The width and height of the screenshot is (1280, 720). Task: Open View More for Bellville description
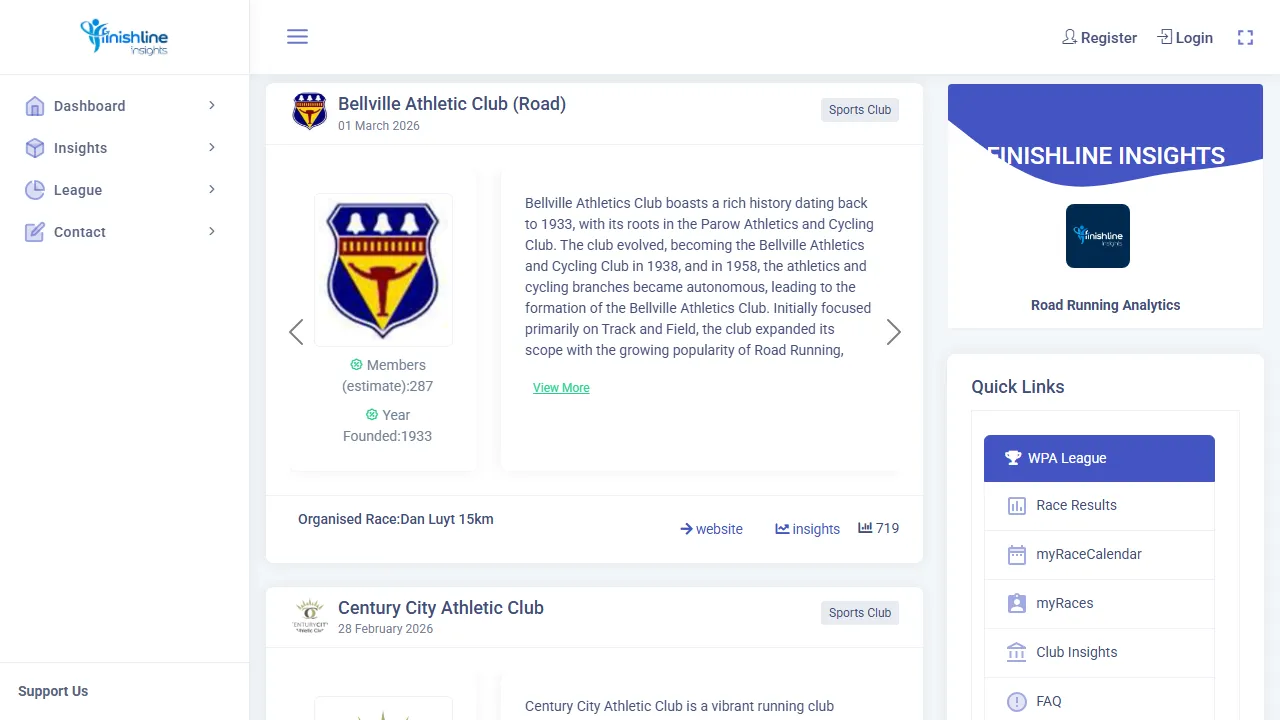coord(561,388)
